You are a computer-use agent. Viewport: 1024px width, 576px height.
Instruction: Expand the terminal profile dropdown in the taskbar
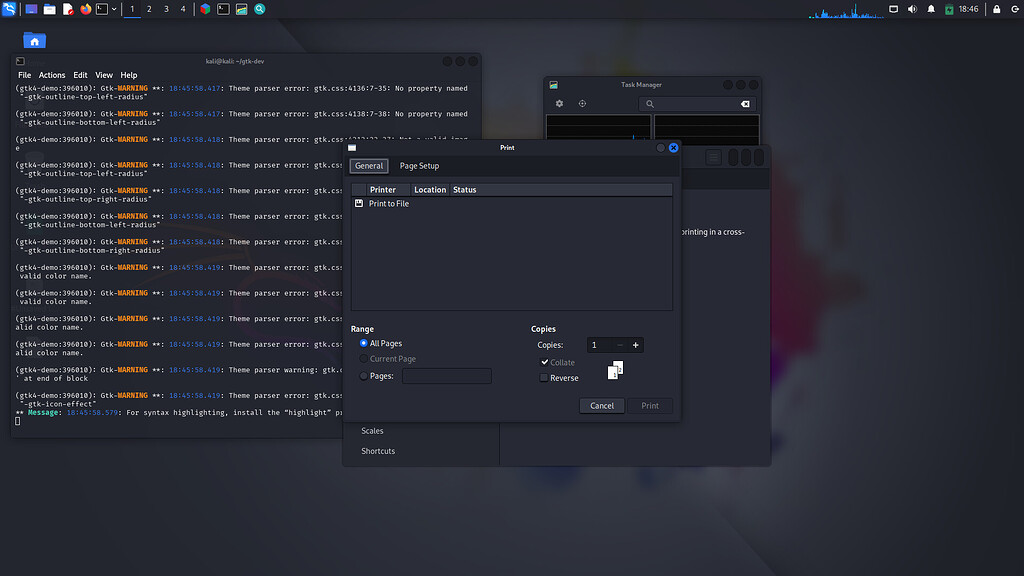tap(114, 9)
